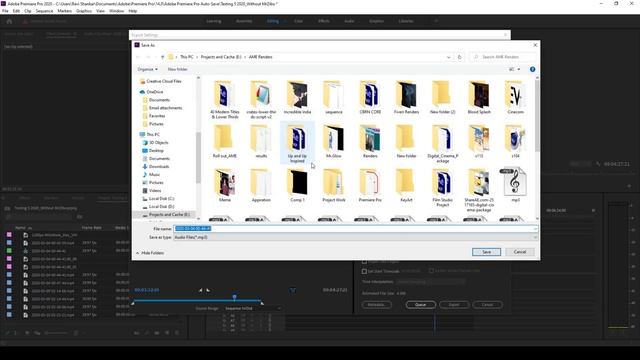
Task: Click the Export button in Export Settings
Action: 454,305
